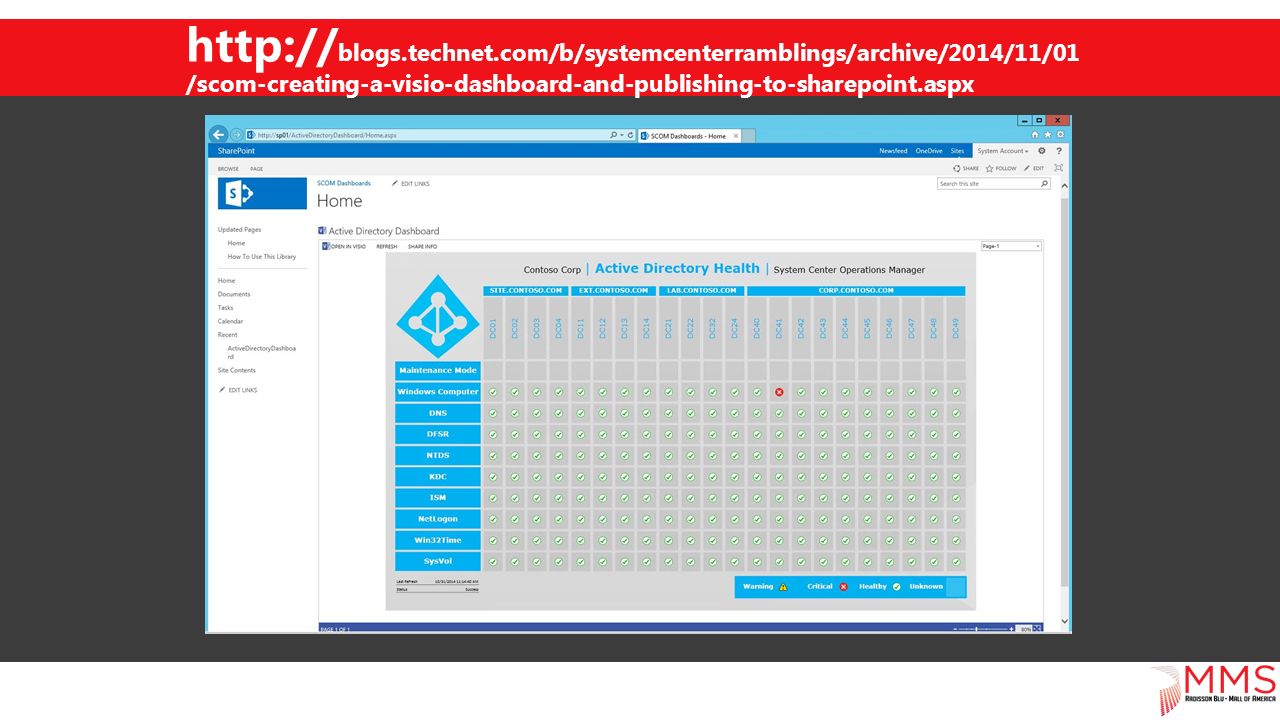Image resolution: width=1280 pixels, height=720 pixels.
Task: Click the Visio icon beside Active Directory Dashboard
Action: (x=321, y=230)
